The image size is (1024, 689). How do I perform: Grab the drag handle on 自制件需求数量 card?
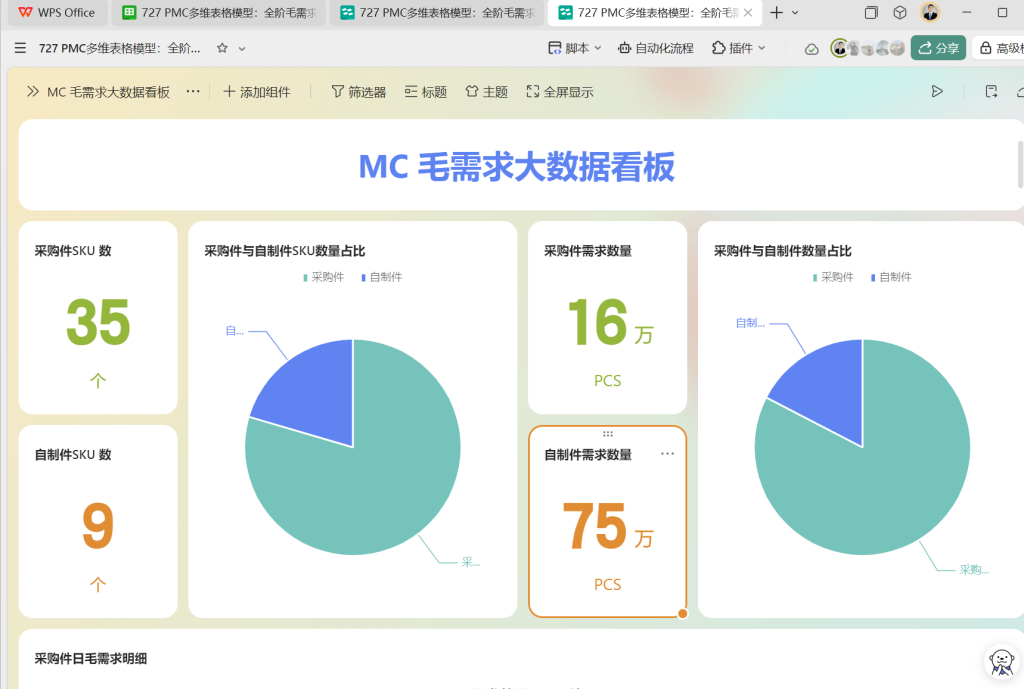pos(607,434)
